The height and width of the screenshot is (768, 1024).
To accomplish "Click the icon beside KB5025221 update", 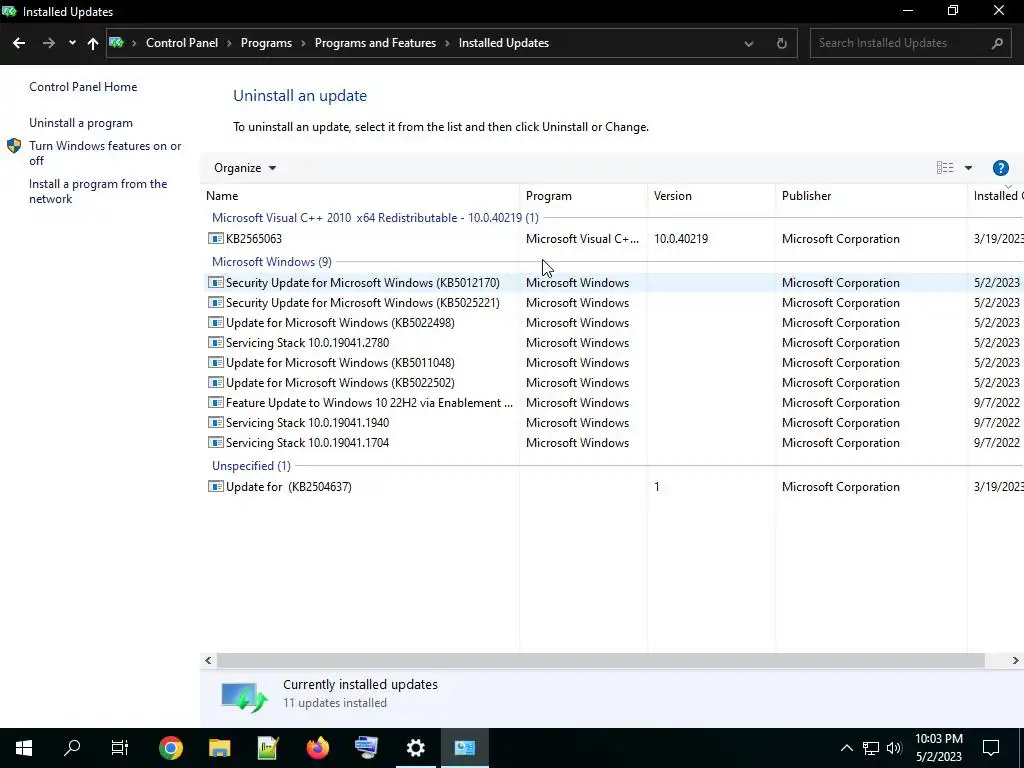I will (216, 302).
